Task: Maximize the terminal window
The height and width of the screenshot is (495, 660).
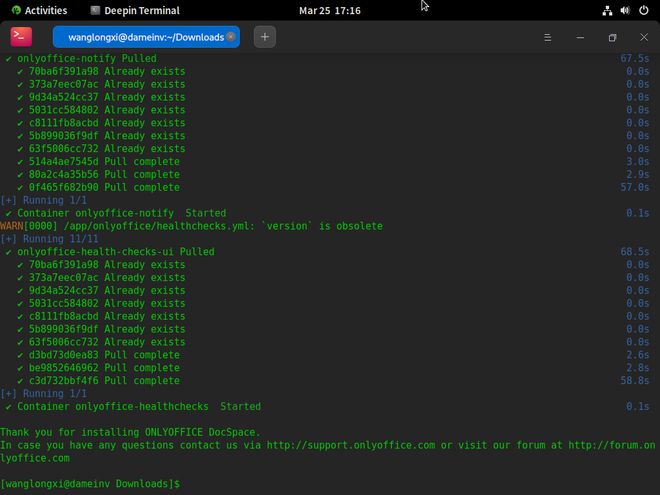Action: [612, 37]
